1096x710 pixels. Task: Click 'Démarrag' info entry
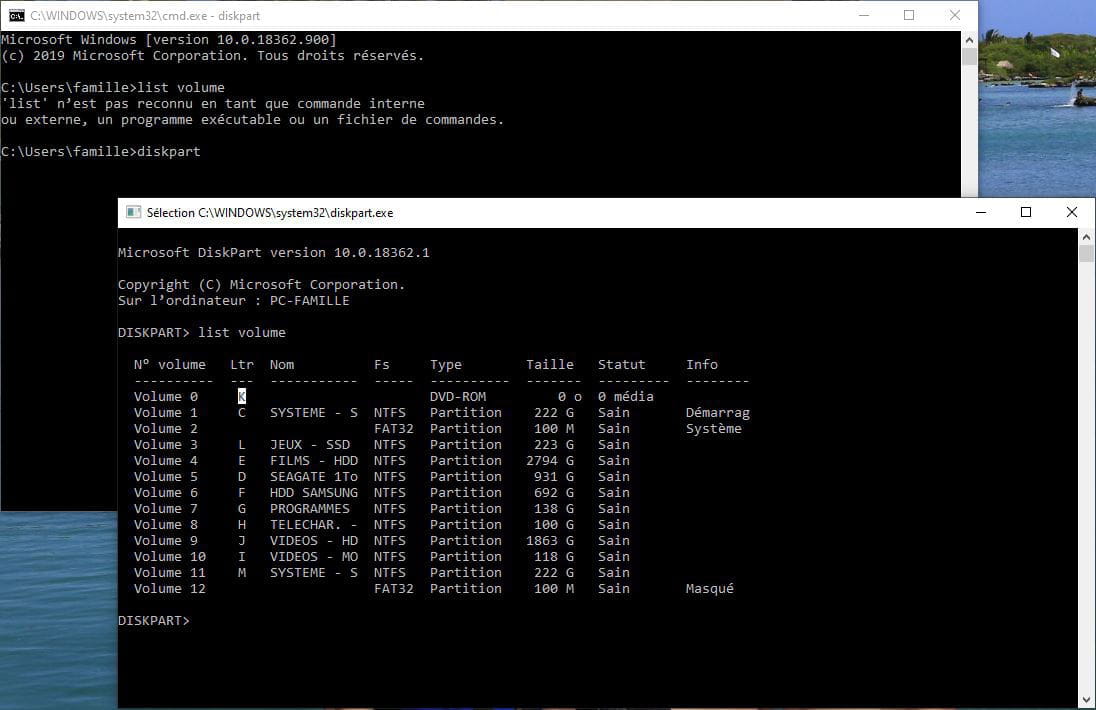718,413
